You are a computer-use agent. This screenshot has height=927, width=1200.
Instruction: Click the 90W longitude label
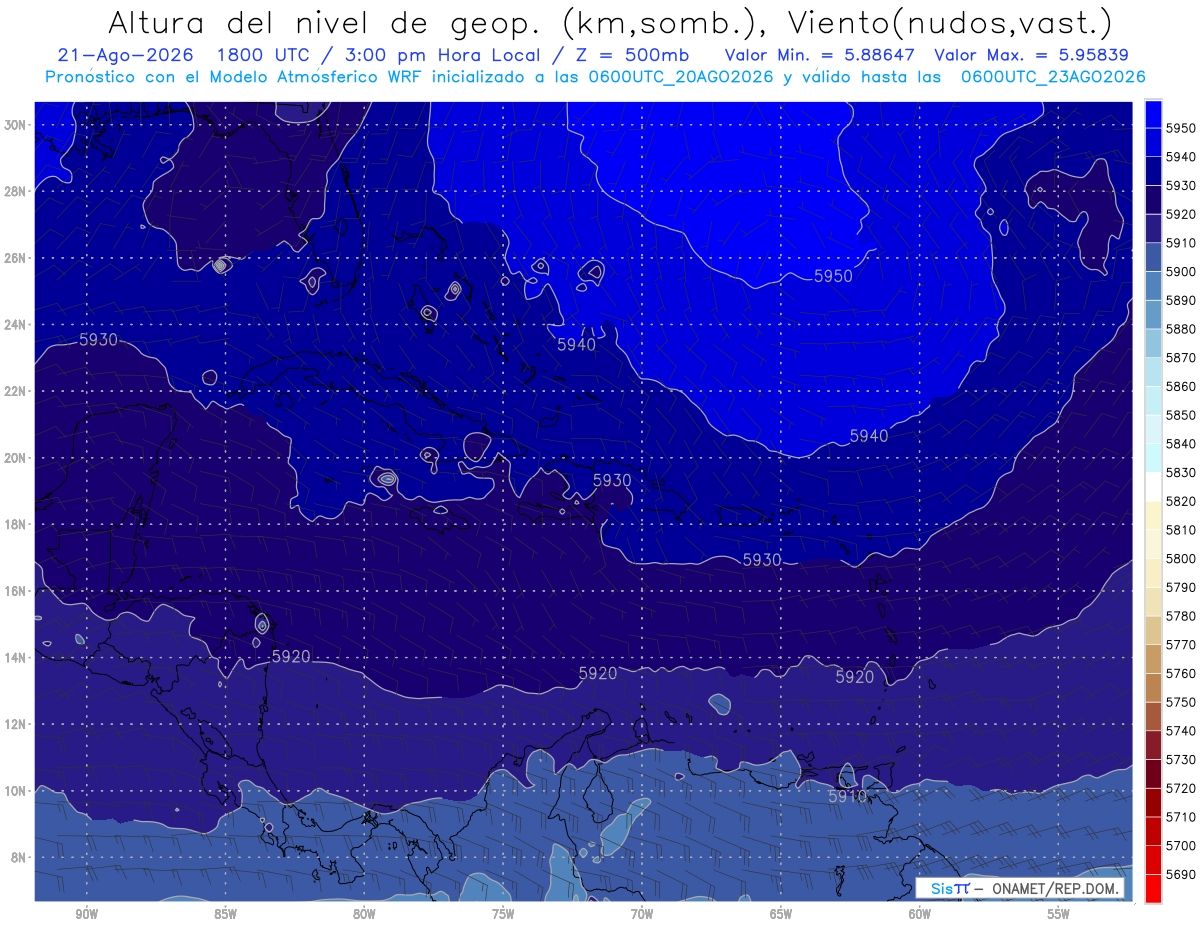(x=86, y=914)
